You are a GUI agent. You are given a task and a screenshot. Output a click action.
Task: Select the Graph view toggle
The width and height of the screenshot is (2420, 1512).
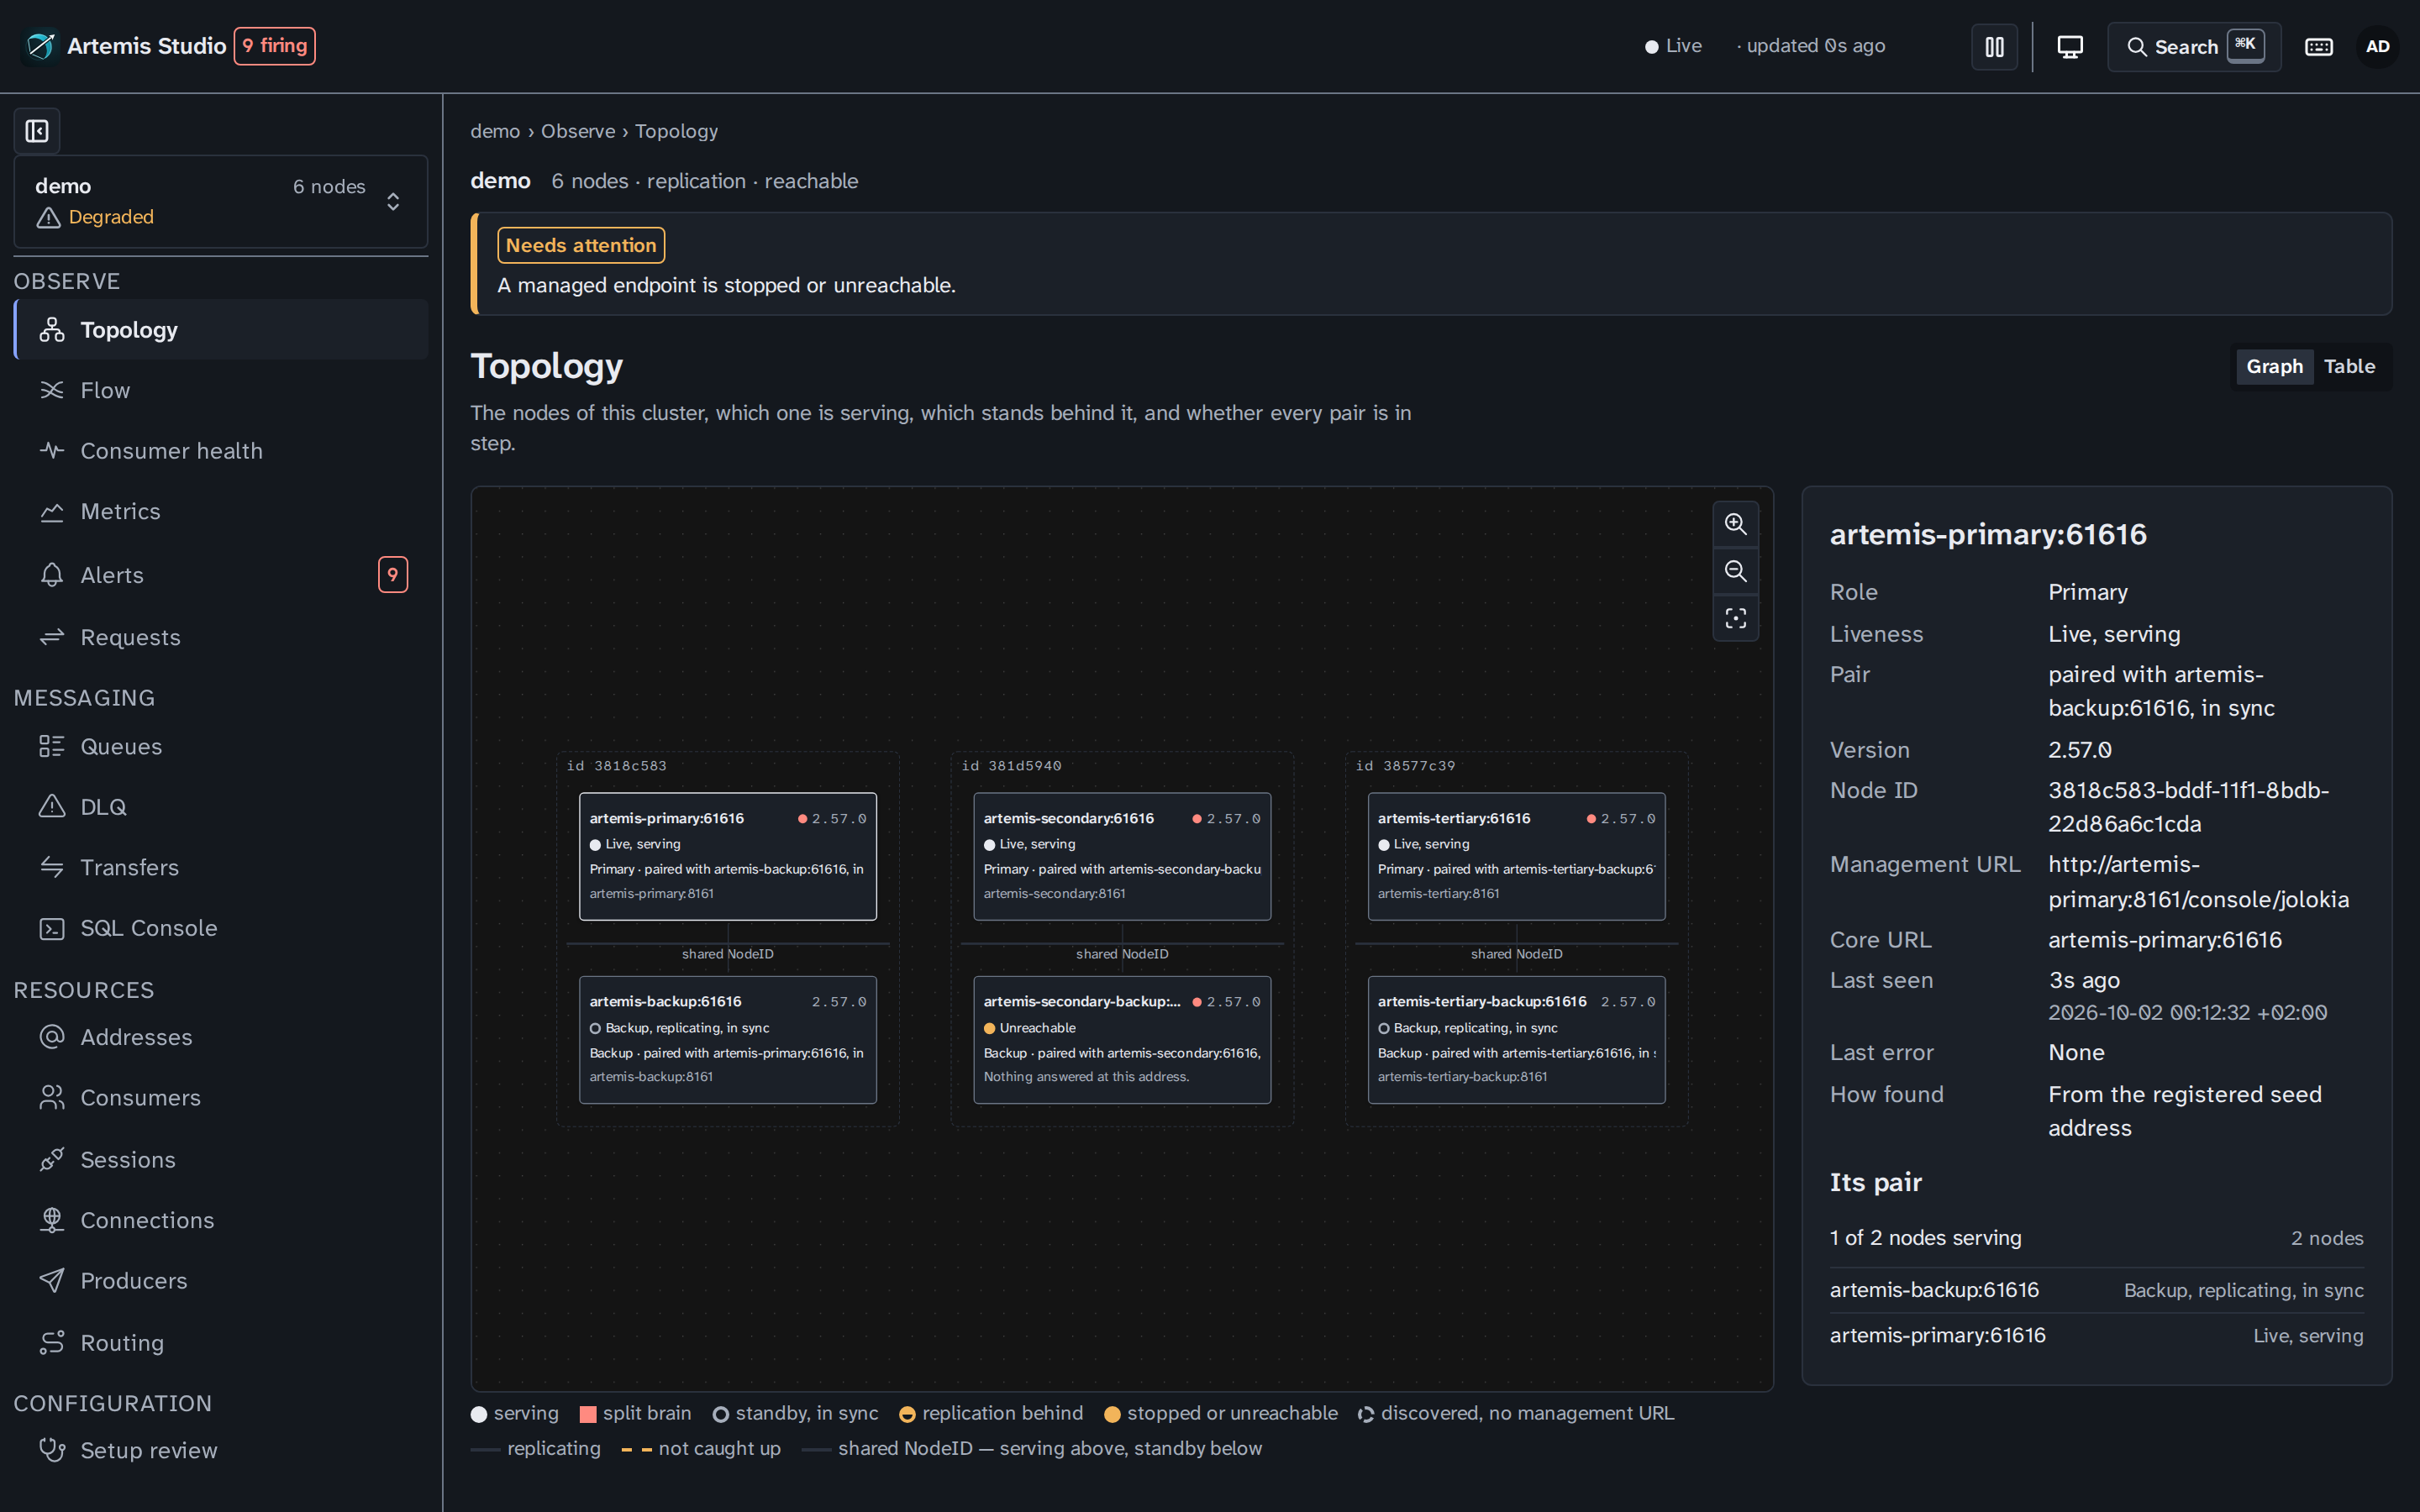click(2274, 366)
